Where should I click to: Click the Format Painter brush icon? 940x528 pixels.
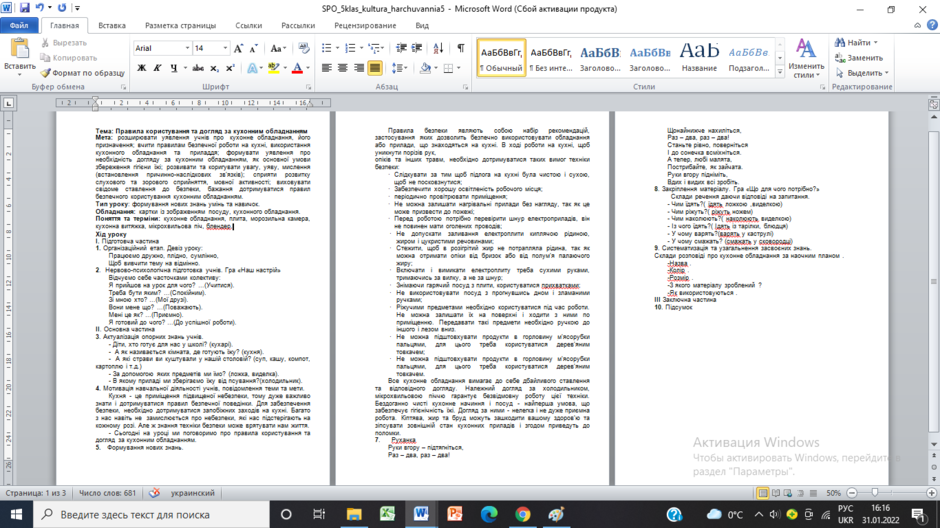pos(46,73)
